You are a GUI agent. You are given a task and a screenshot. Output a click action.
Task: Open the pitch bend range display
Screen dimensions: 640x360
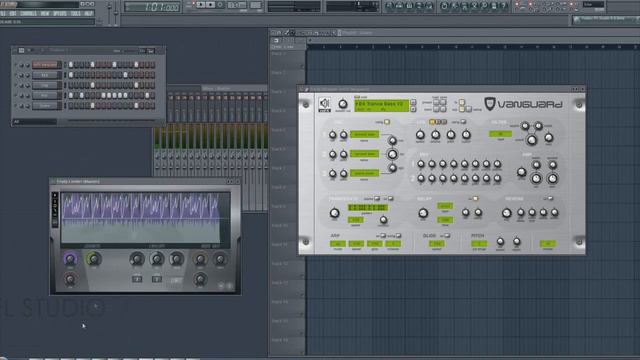[x=479, y=244]
